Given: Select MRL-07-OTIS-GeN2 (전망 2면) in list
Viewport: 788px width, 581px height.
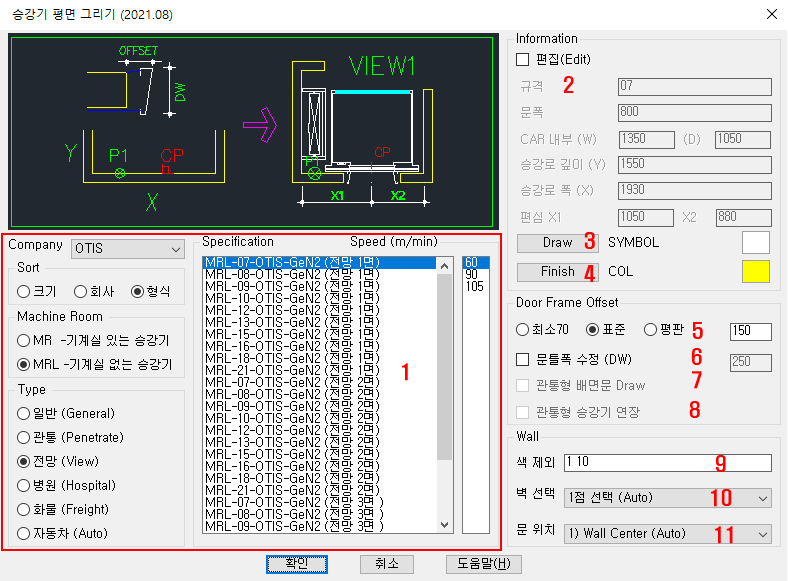Looking at the screenshot, I should (320, 382).
